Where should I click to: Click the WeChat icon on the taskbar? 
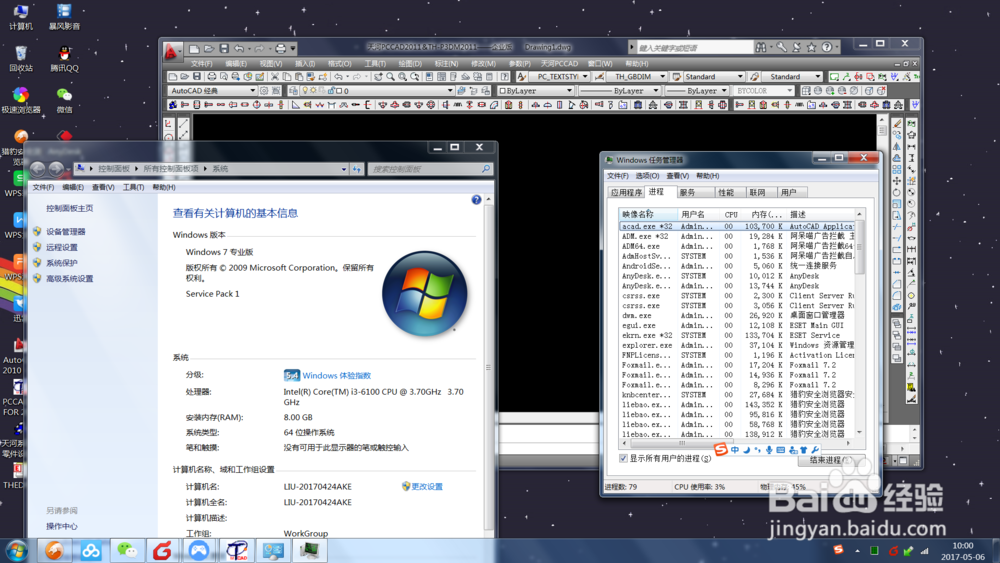click(127, 550)
